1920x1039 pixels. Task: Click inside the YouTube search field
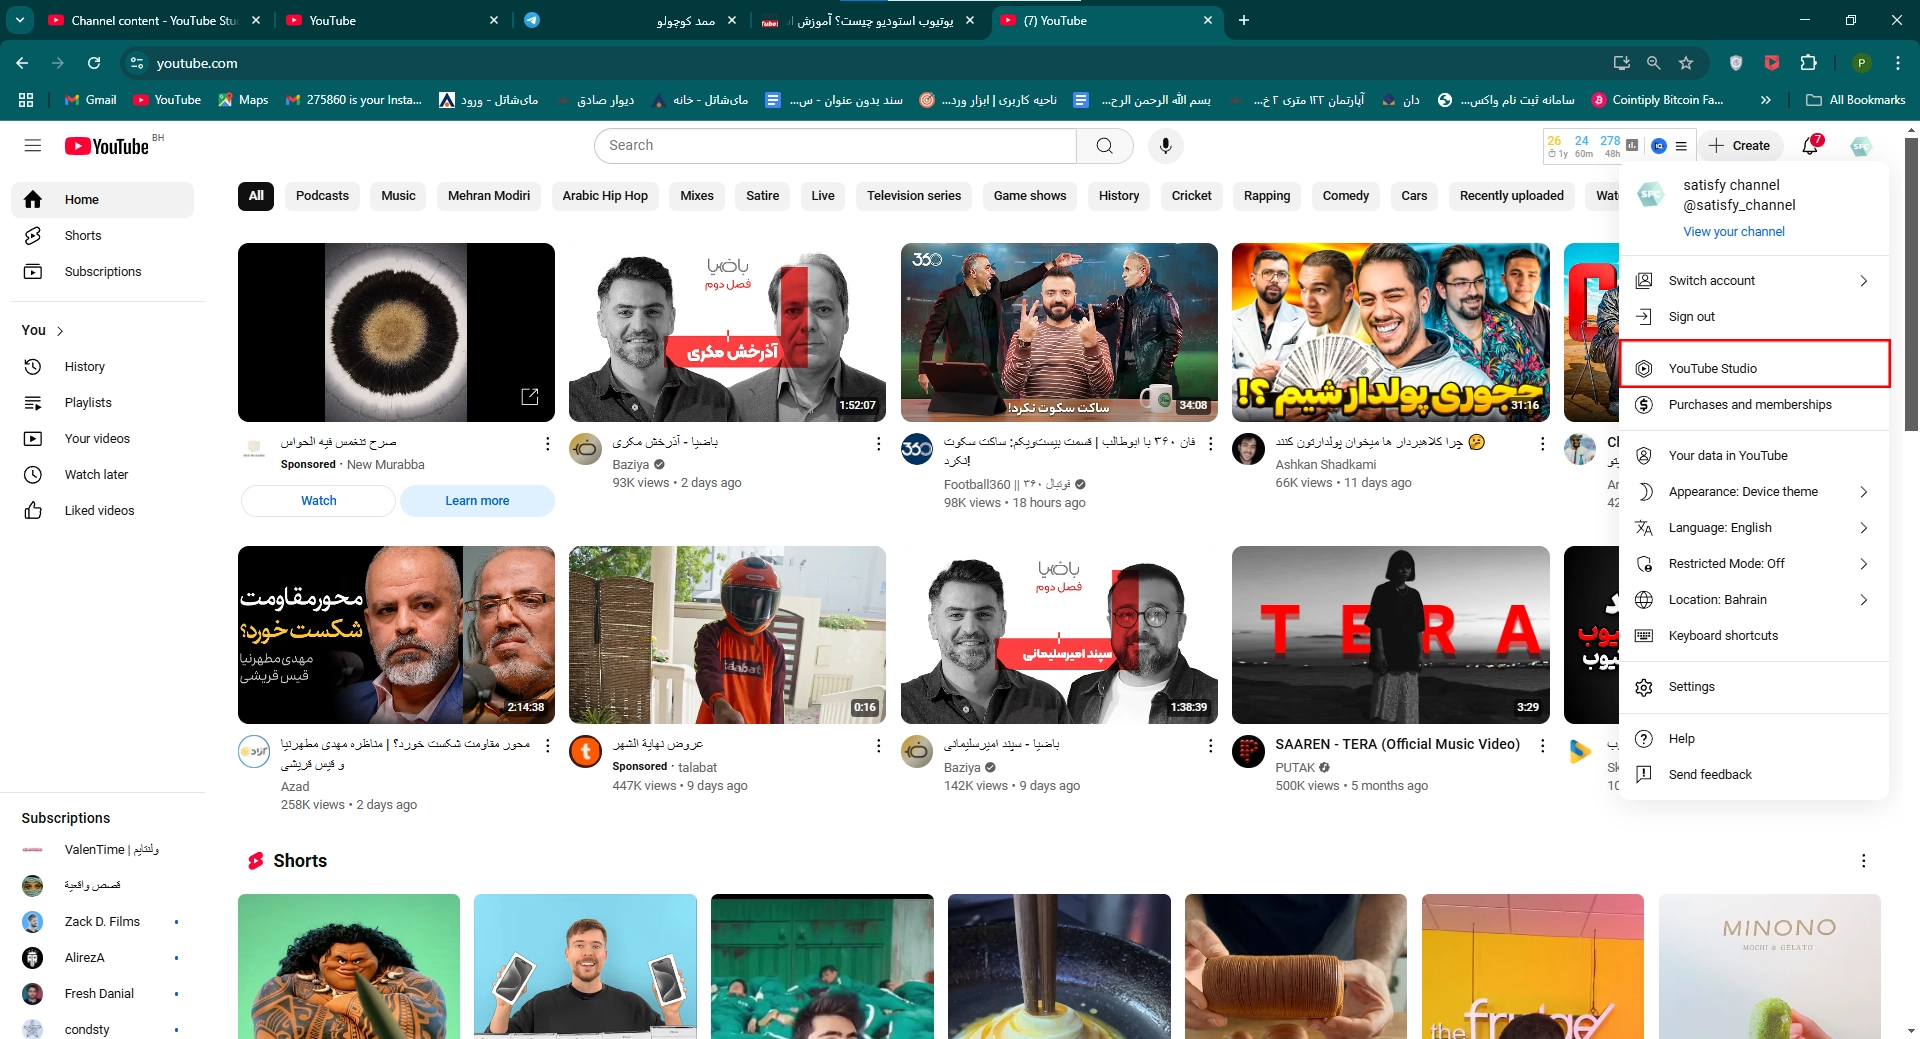[x=835, y=146]
